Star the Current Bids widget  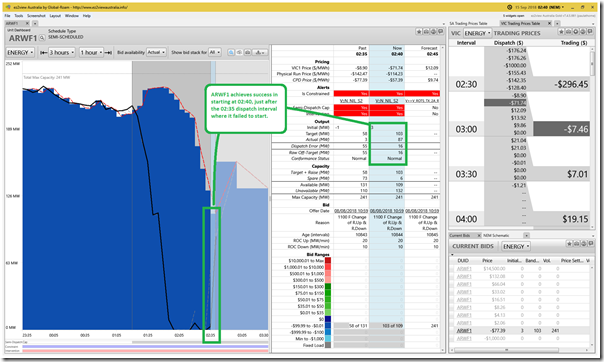569,244
